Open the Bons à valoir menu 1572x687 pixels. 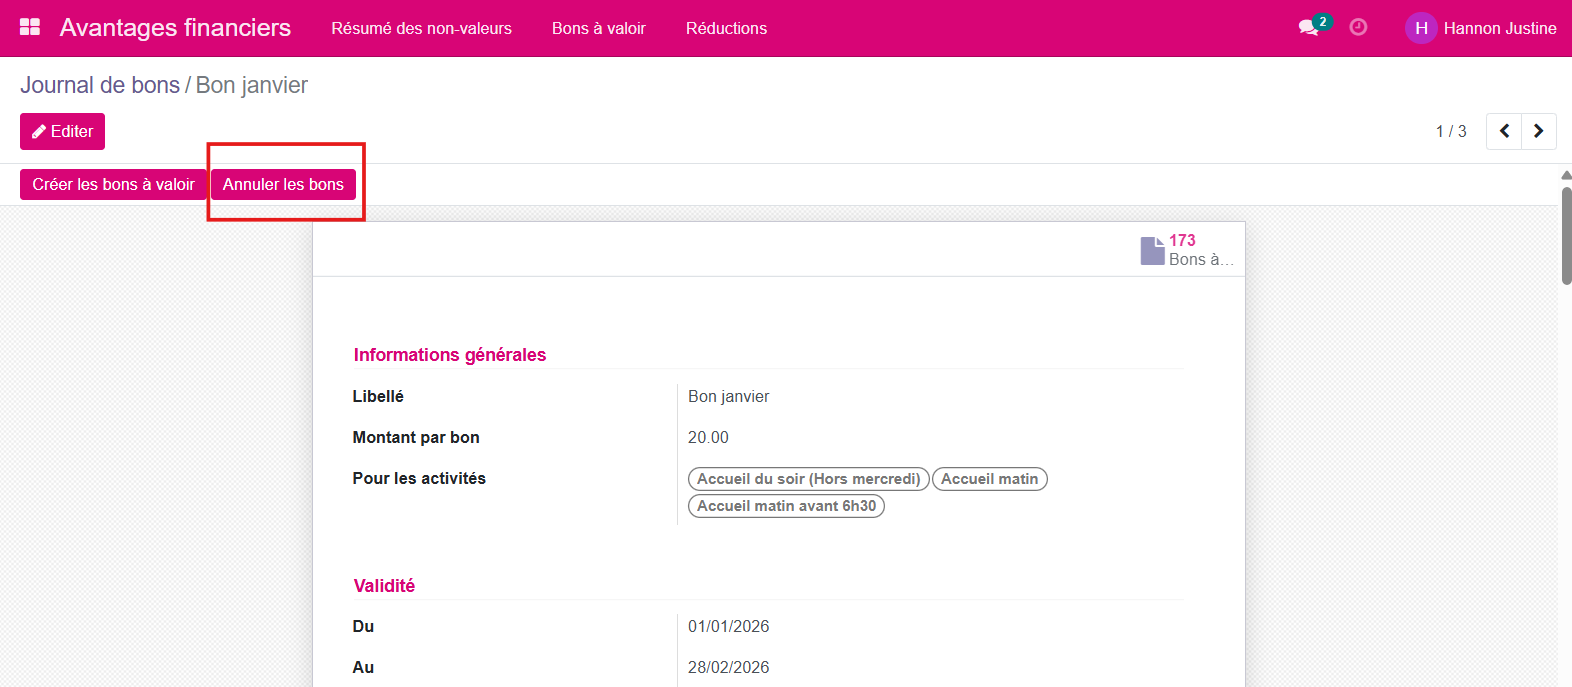(598, 28)
